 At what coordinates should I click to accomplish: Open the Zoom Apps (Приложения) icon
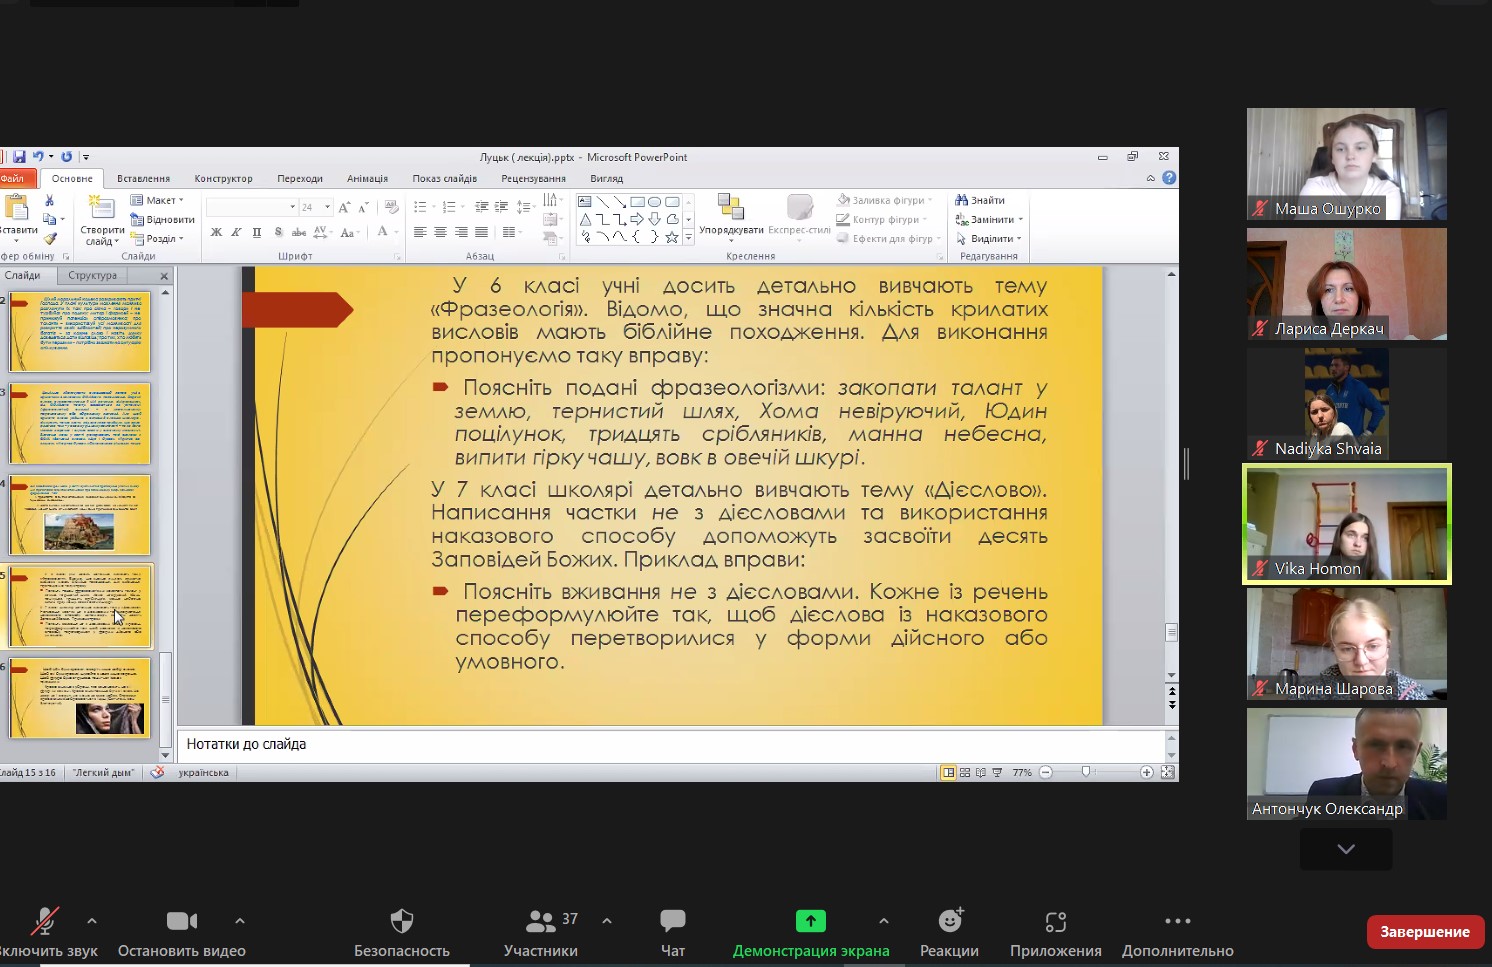tap(1055, 921)
